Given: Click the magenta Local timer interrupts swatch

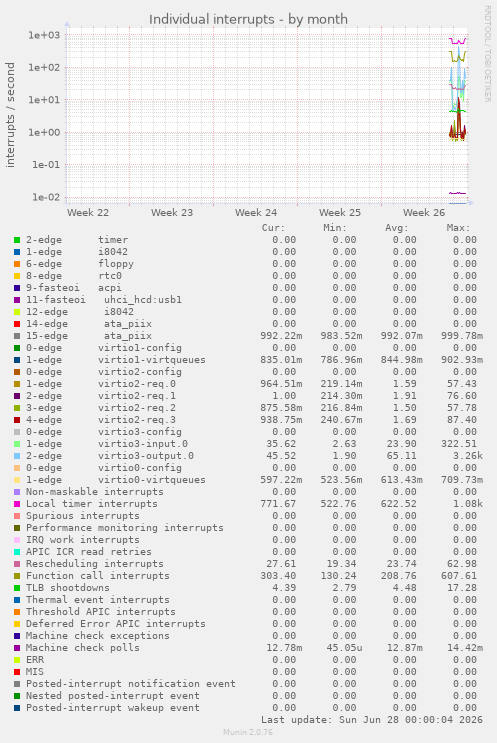Looking at the screenshot, I should coord(17,504).
